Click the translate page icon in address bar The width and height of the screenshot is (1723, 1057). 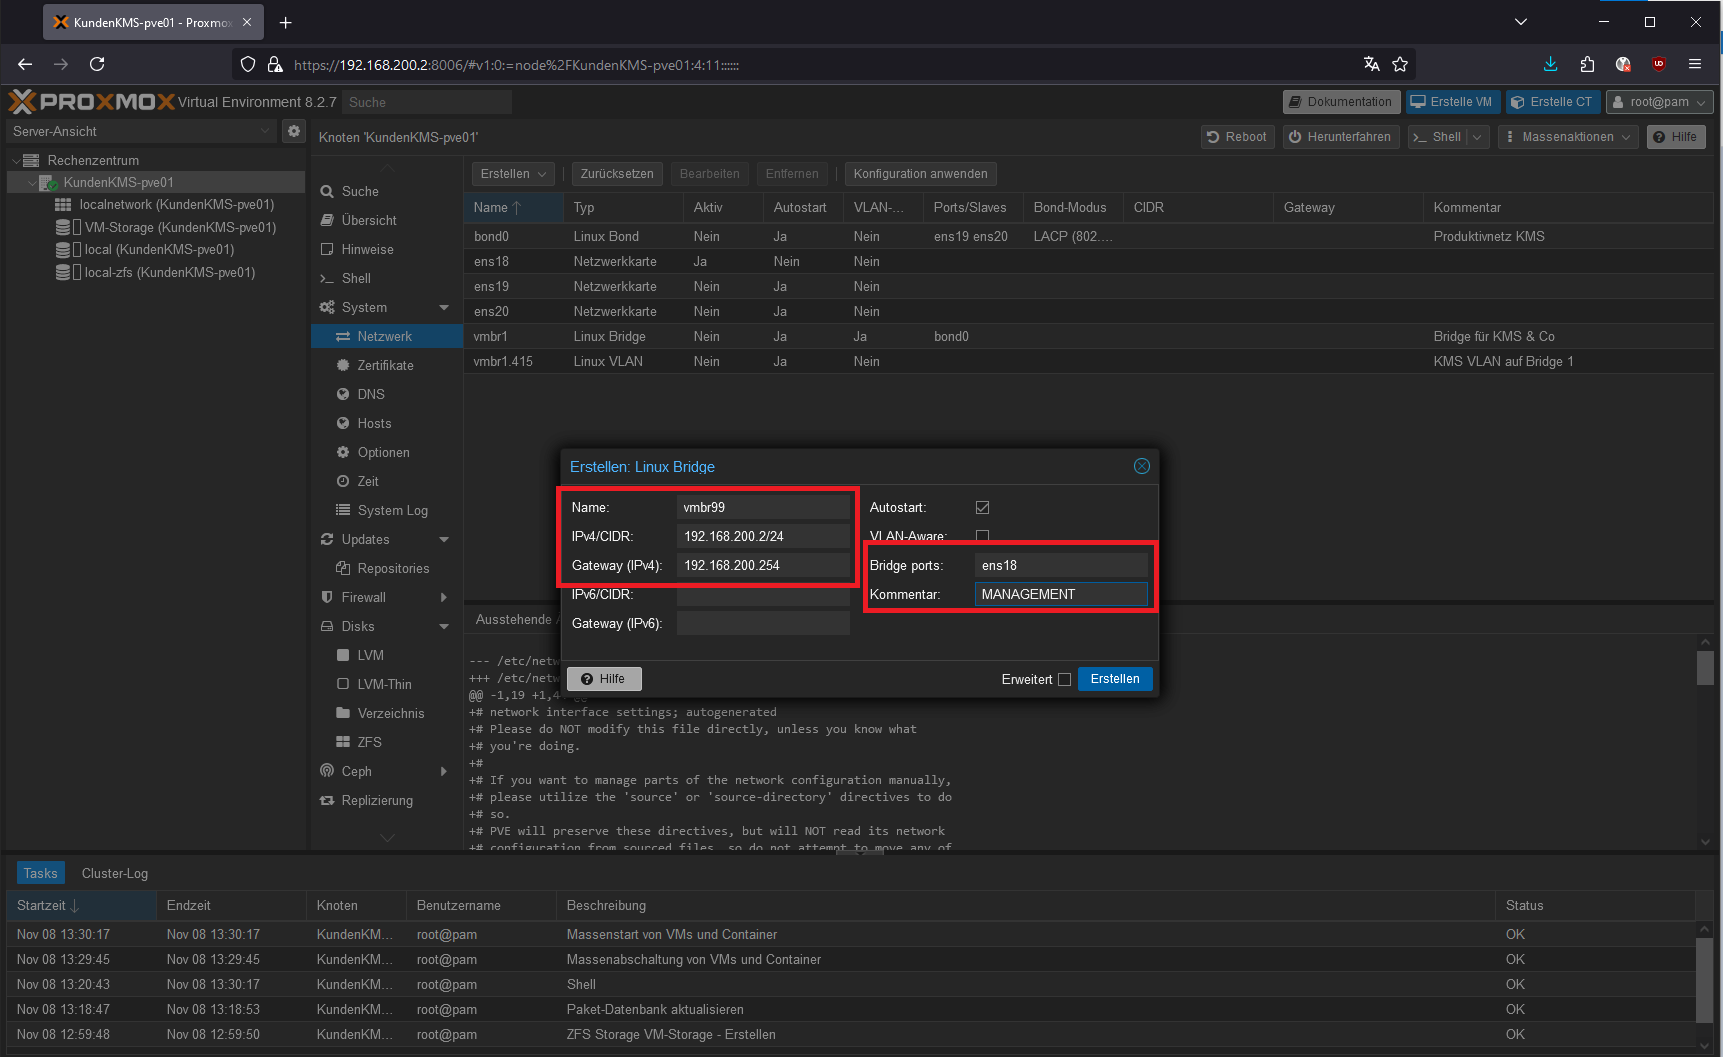1371,64
